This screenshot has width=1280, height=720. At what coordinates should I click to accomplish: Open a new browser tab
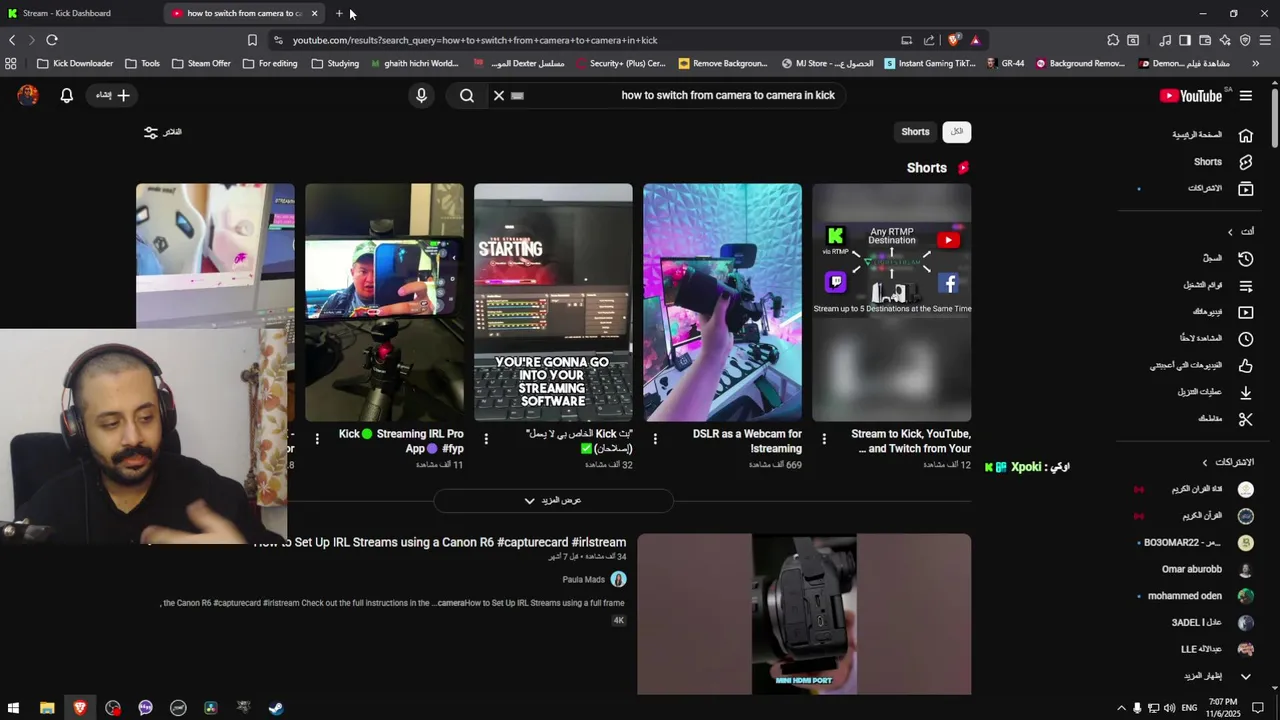339,13
